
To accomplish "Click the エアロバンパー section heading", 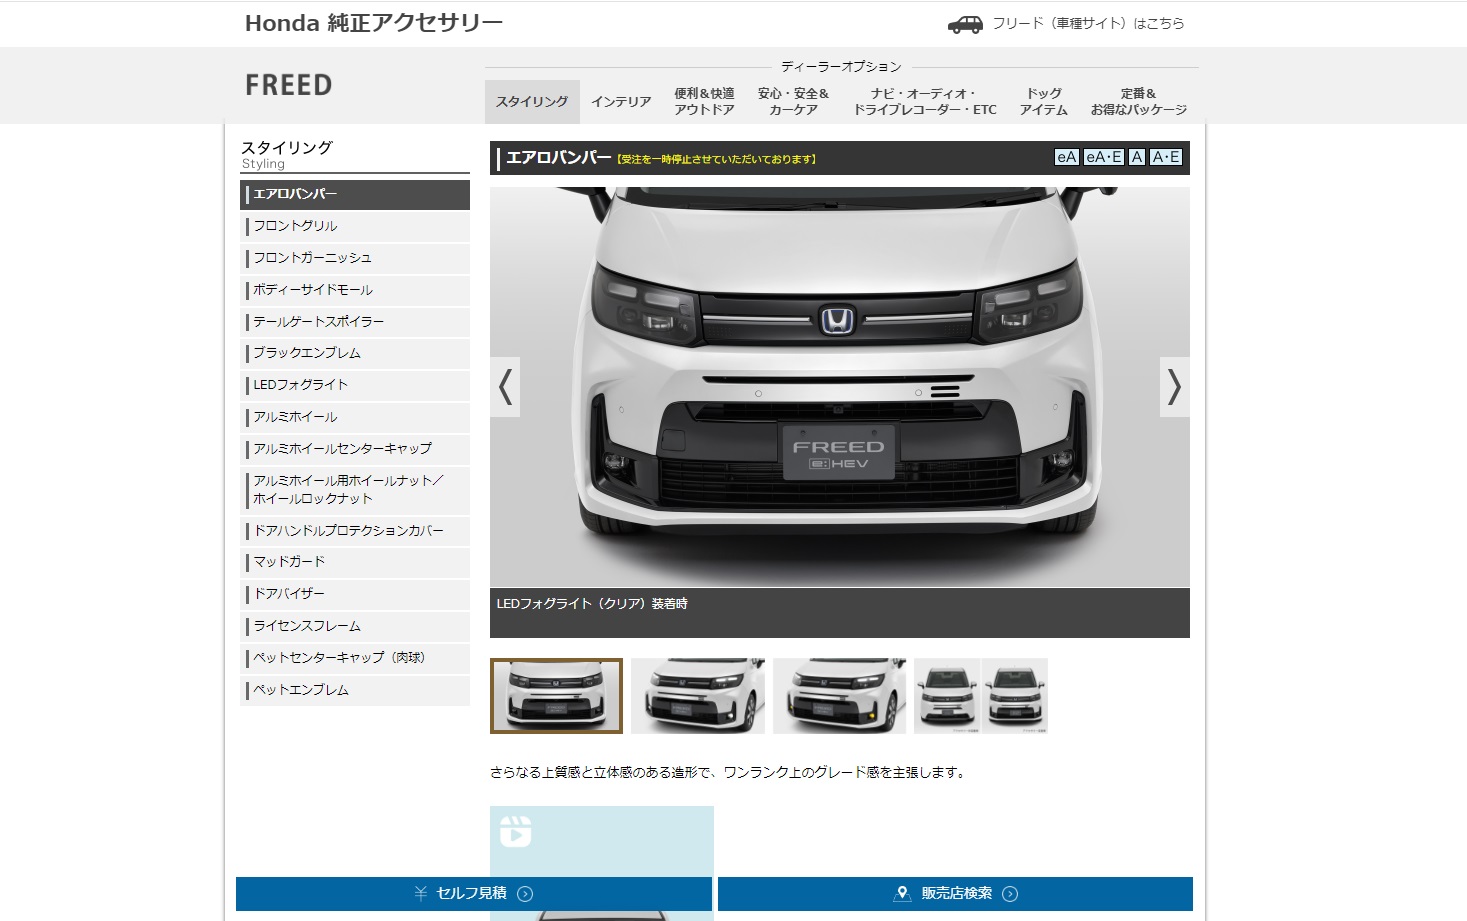I will click(x=558, y=157).
